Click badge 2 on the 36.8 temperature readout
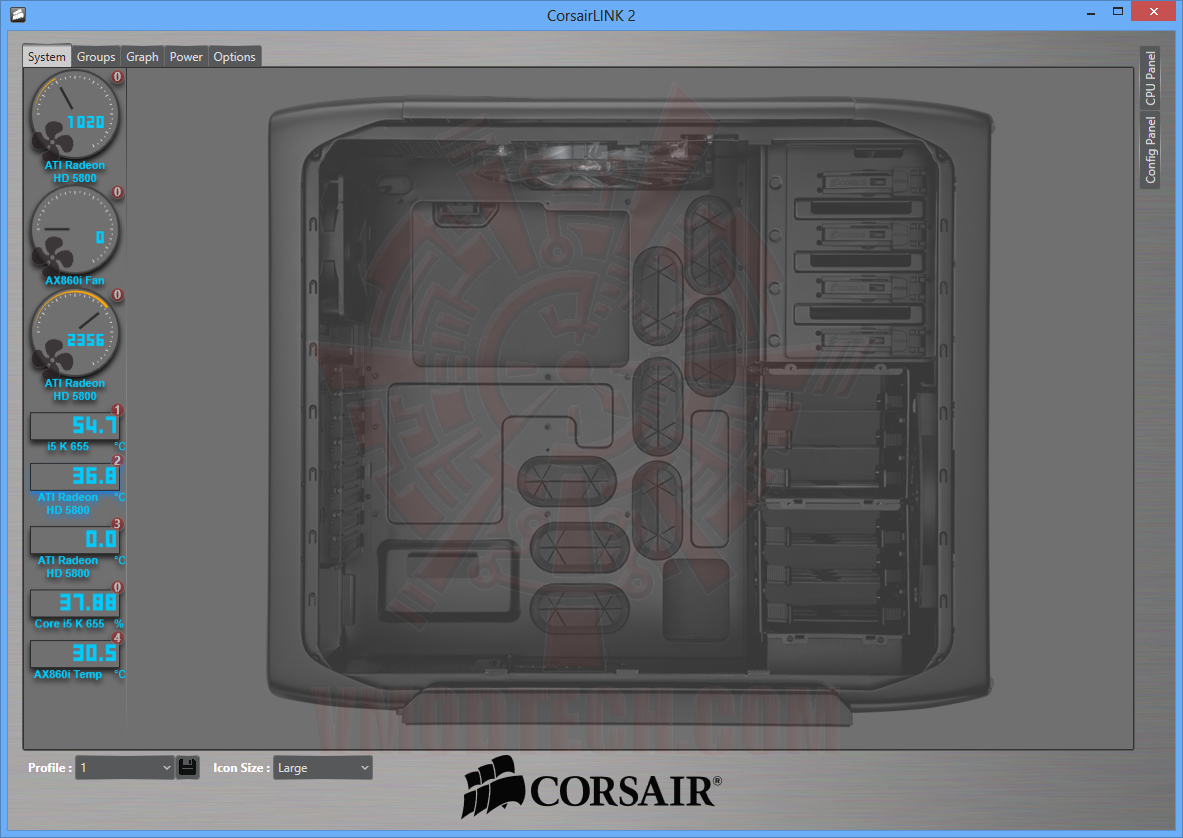The image size is (1183, 838). (117, 461)
